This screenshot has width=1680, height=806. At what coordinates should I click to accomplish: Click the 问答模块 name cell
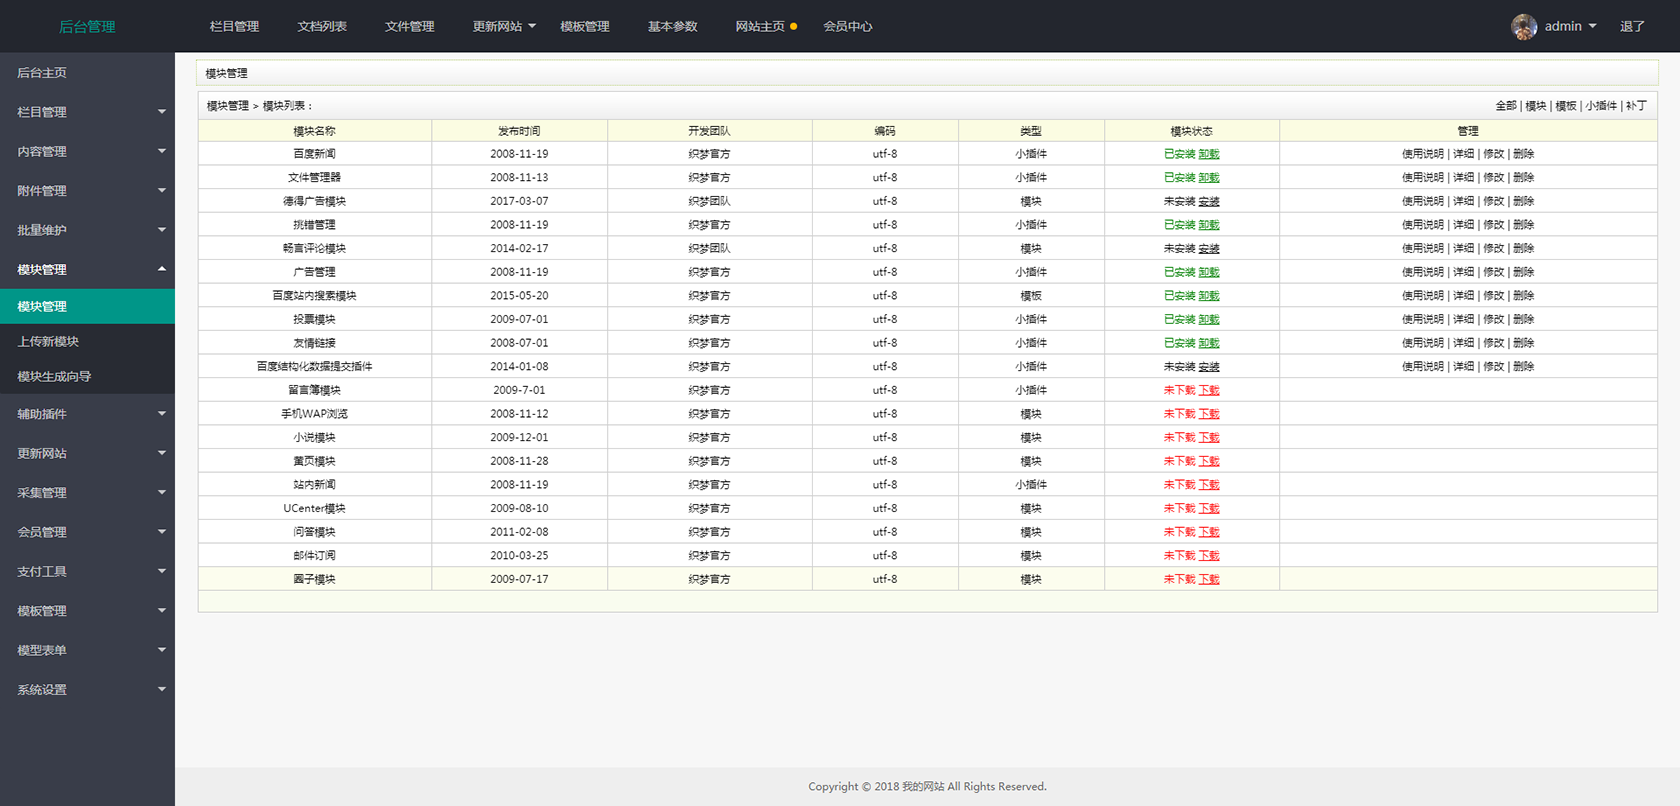tap(314, 532)
